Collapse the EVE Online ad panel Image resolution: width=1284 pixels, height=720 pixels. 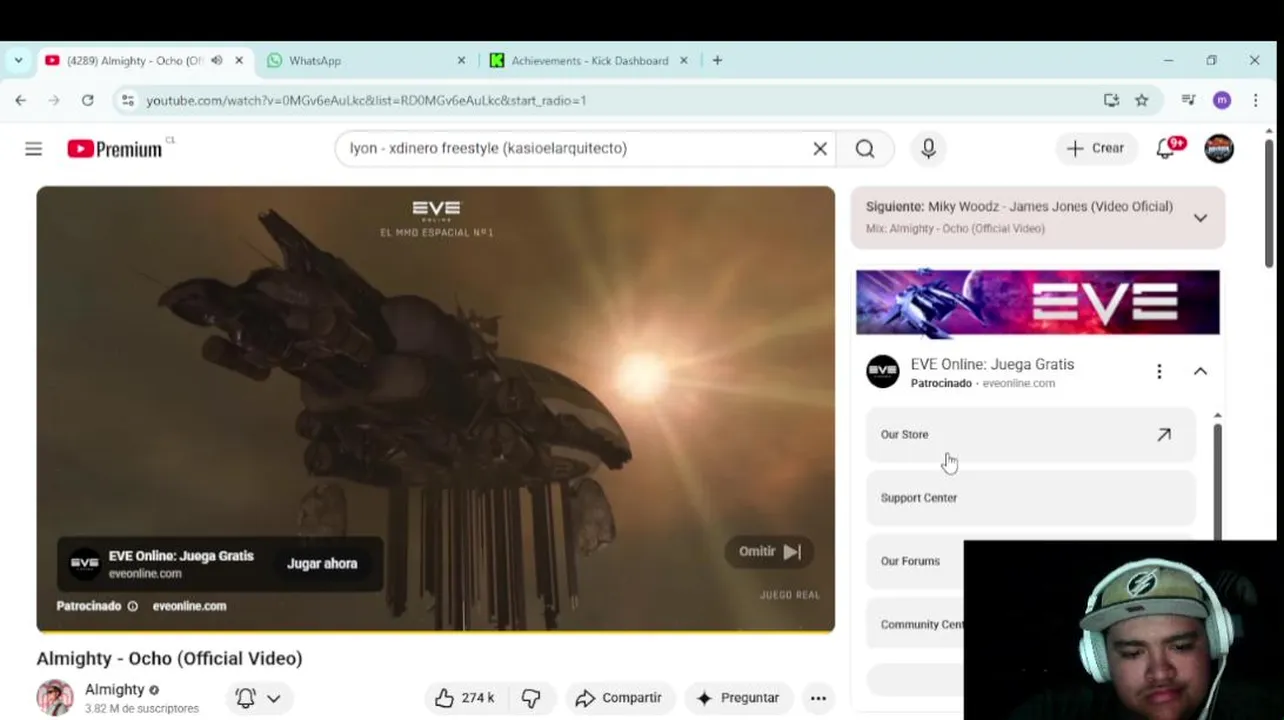coord(1200,372)
